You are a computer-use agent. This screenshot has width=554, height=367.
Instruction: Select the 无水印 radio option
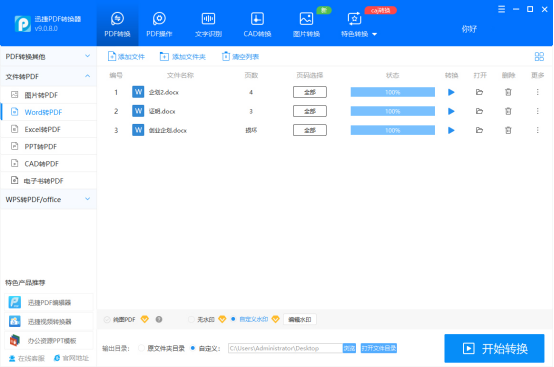tap(191, 320)
